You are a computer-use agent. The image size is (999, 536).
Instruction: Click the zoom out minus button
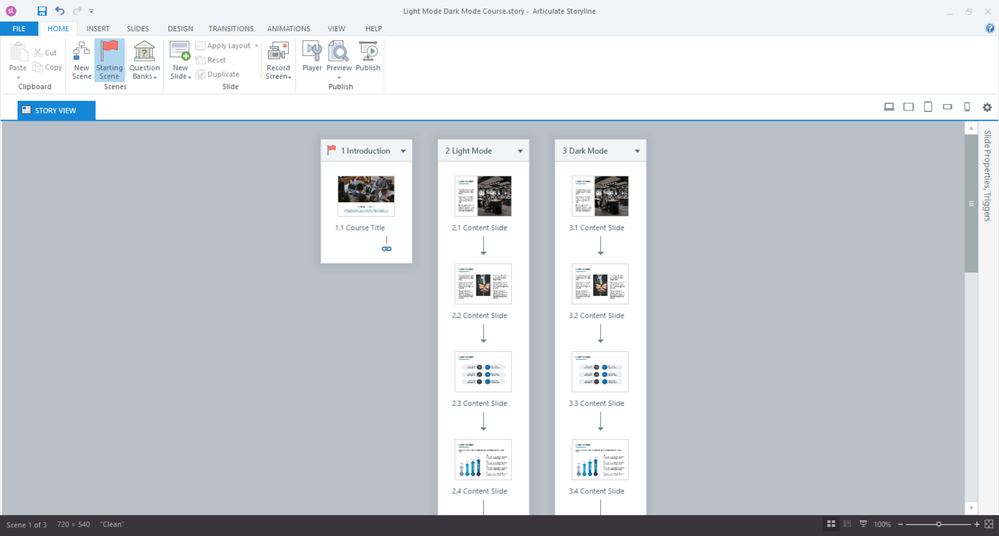900,525
